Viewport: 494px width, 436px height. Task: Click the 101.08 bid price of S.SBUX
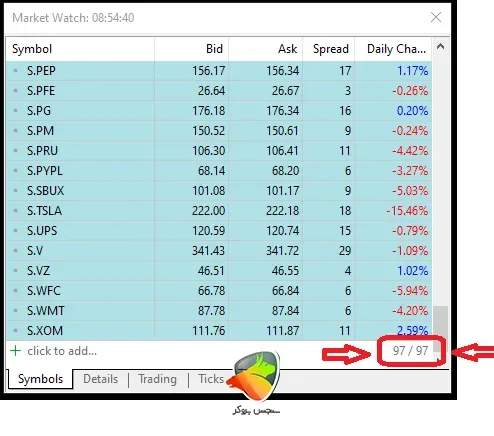[208, 191]
